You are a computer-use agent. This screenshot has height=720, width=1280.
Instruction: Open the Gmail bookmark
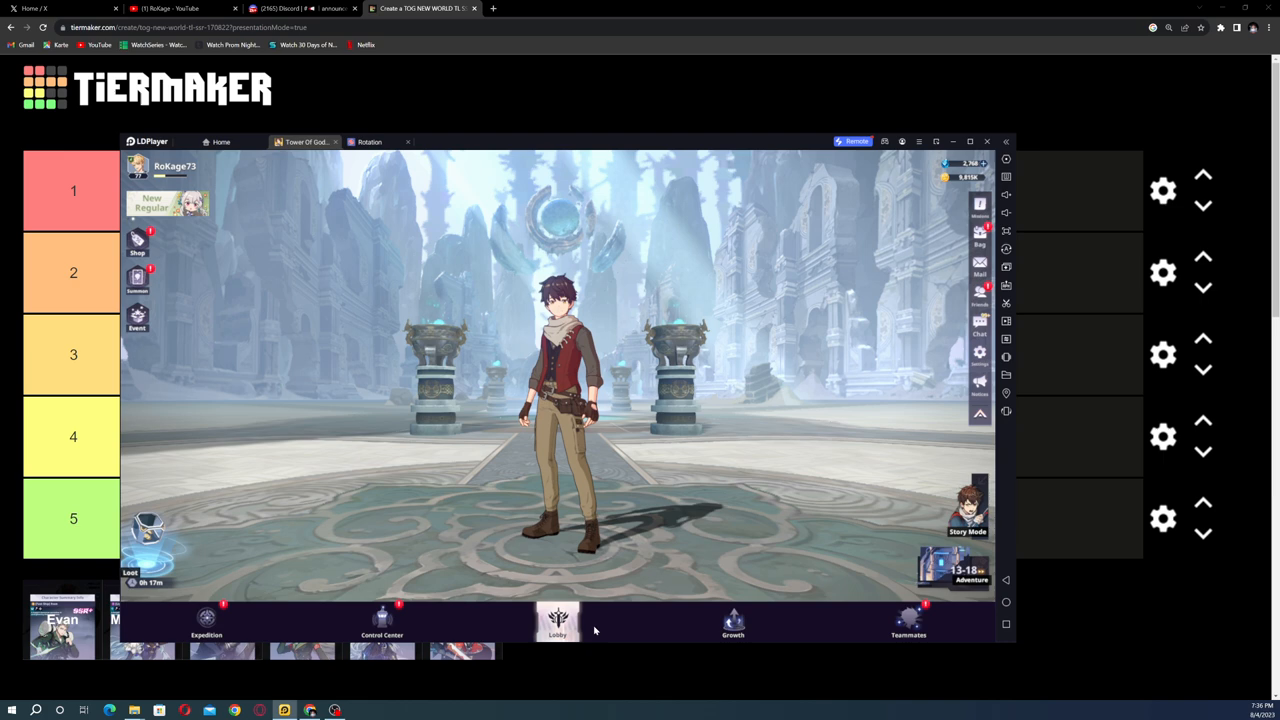21,45
